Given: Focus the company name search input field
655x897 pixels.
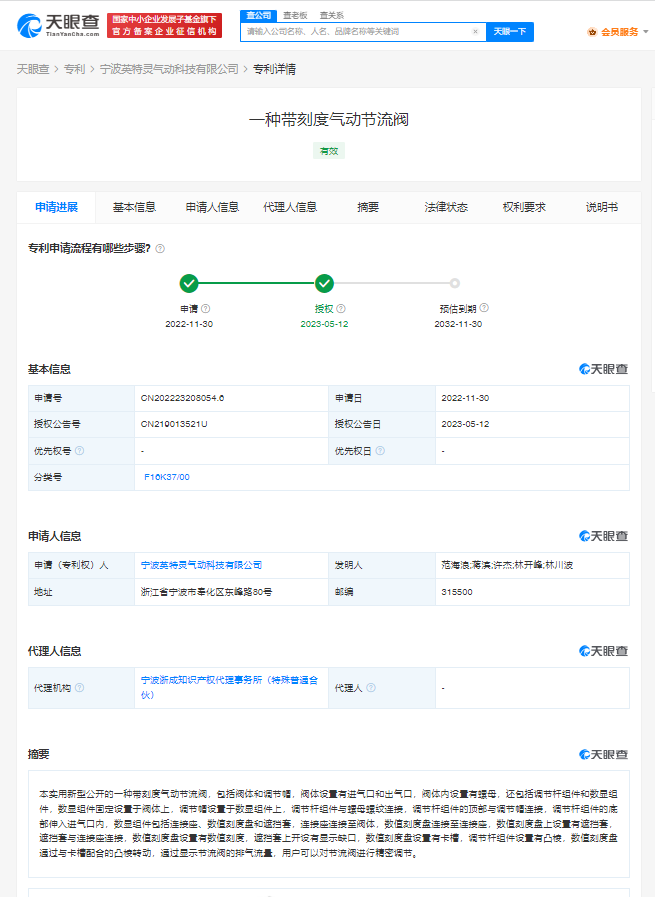Looking at the screenshot, I should tap(355, 32).
